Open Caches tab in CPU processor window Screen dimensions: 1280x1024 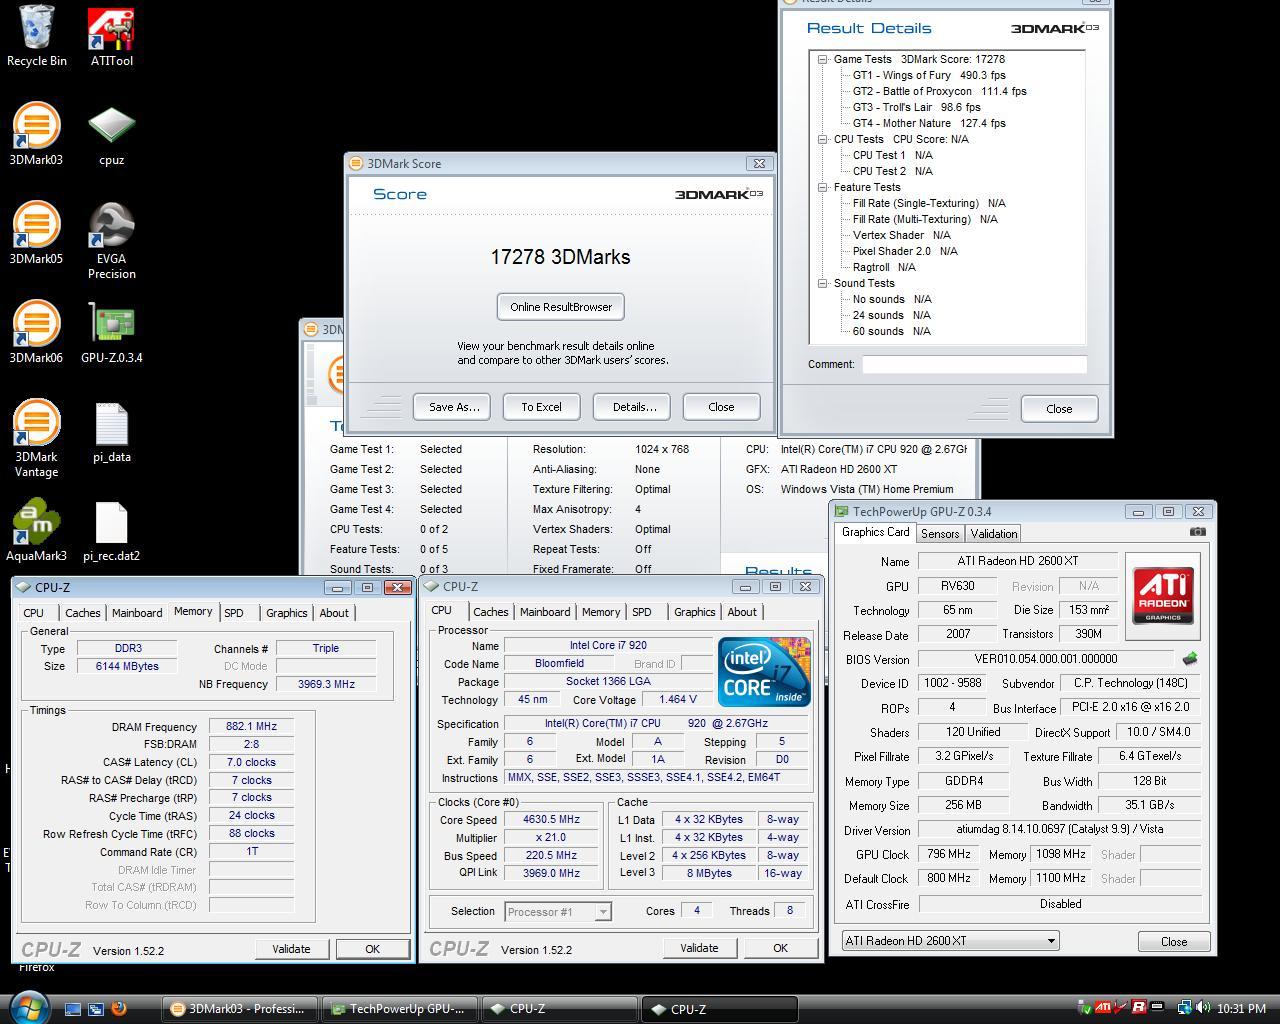491,612
